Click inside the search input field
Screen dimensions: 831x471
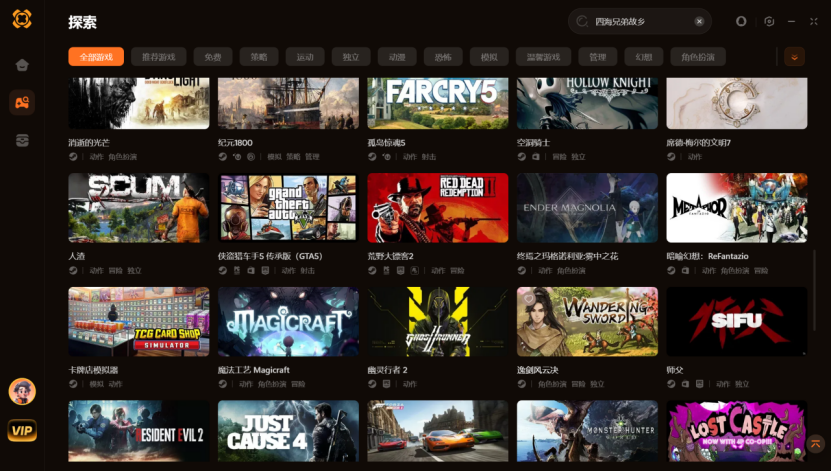(x=641, y=21)
